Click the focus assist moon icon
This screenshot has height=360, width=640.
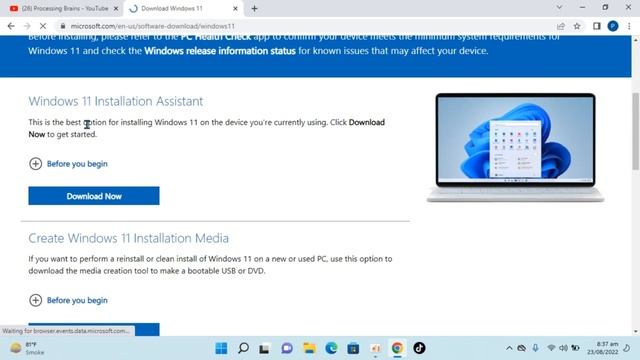627,348
